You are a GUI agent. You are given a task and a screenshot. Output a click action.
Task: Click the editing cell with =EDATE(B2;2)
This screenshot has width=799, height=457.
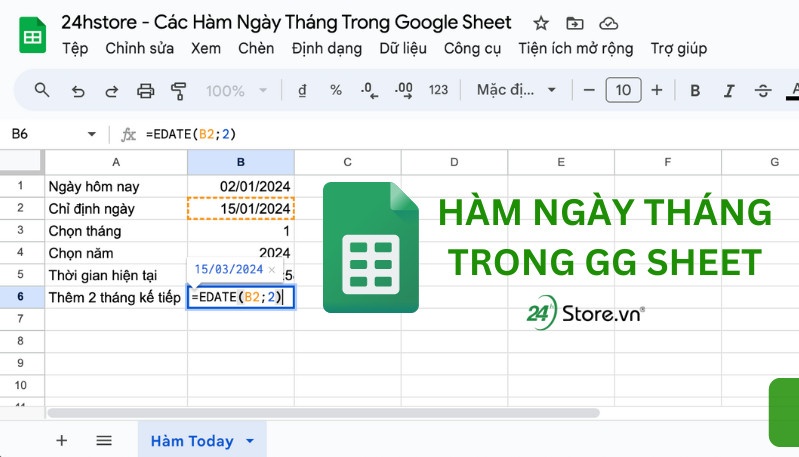(x=241, y=297)
